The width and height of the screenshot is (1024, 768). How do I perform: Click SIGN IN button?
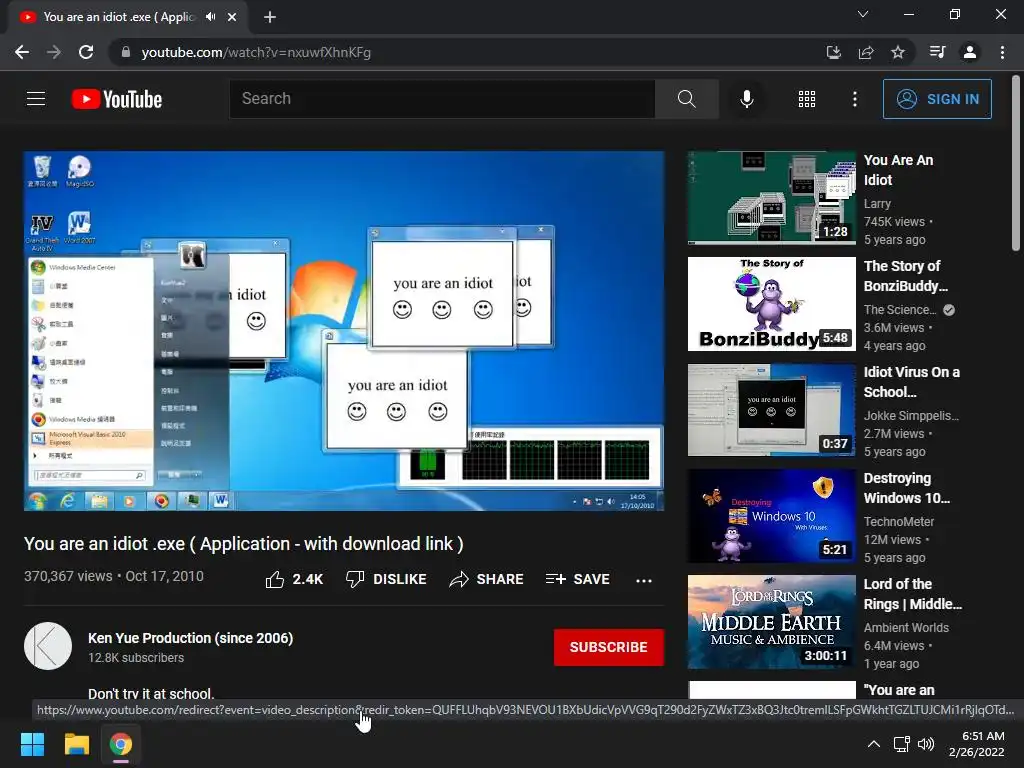(937, 99)
